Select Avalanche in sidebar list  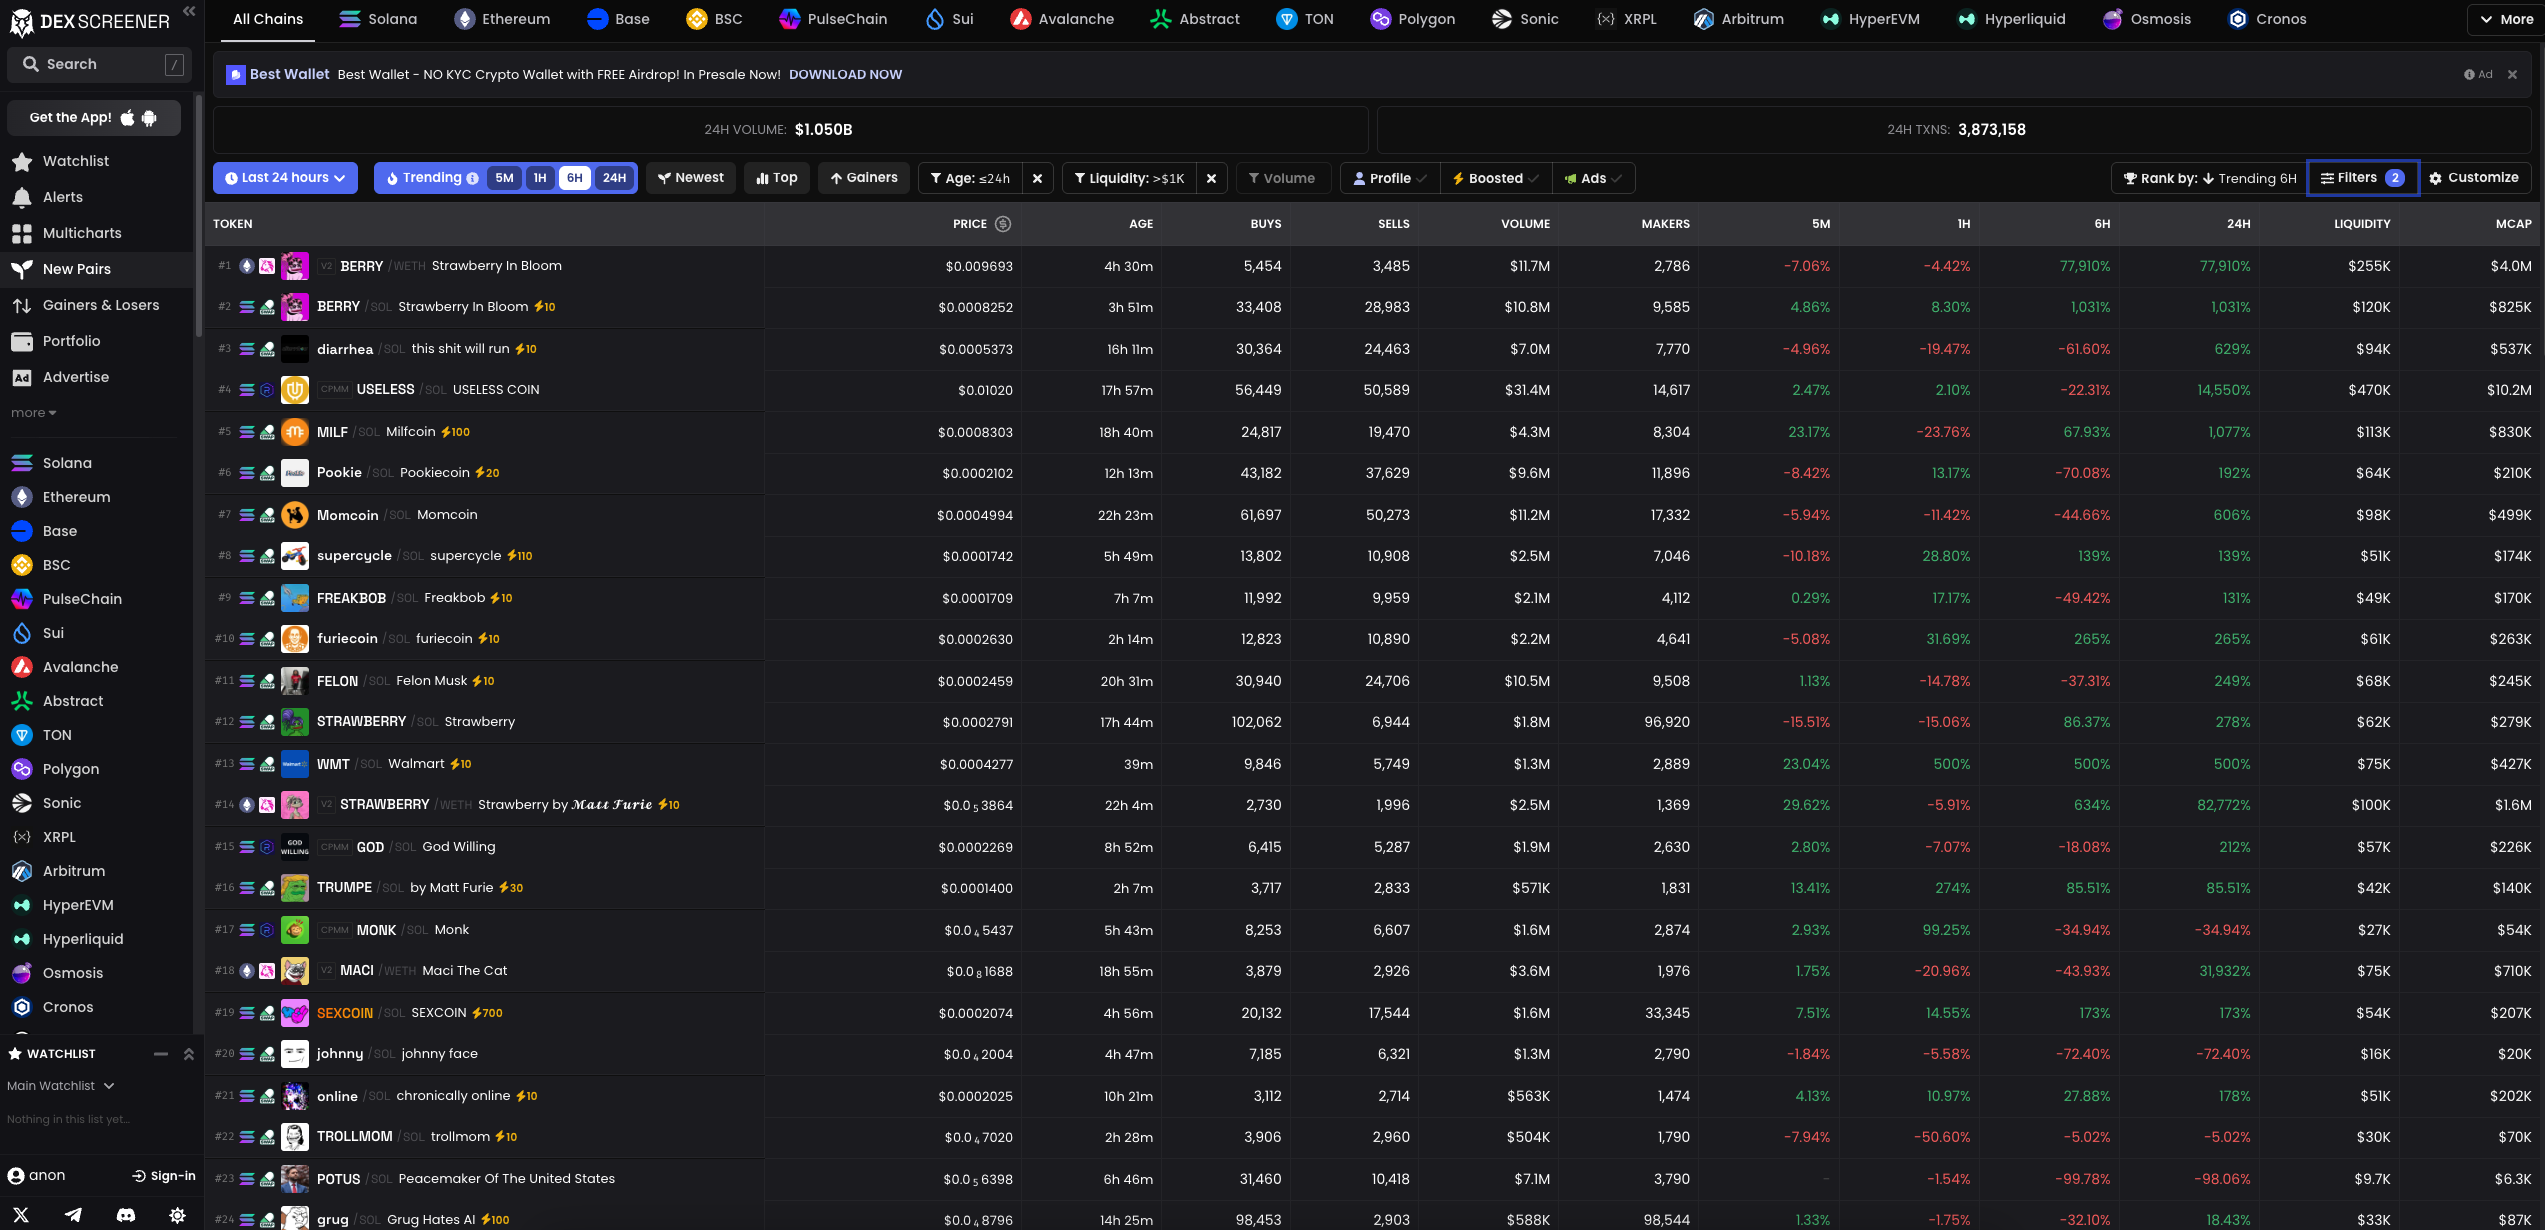(97, 667)
